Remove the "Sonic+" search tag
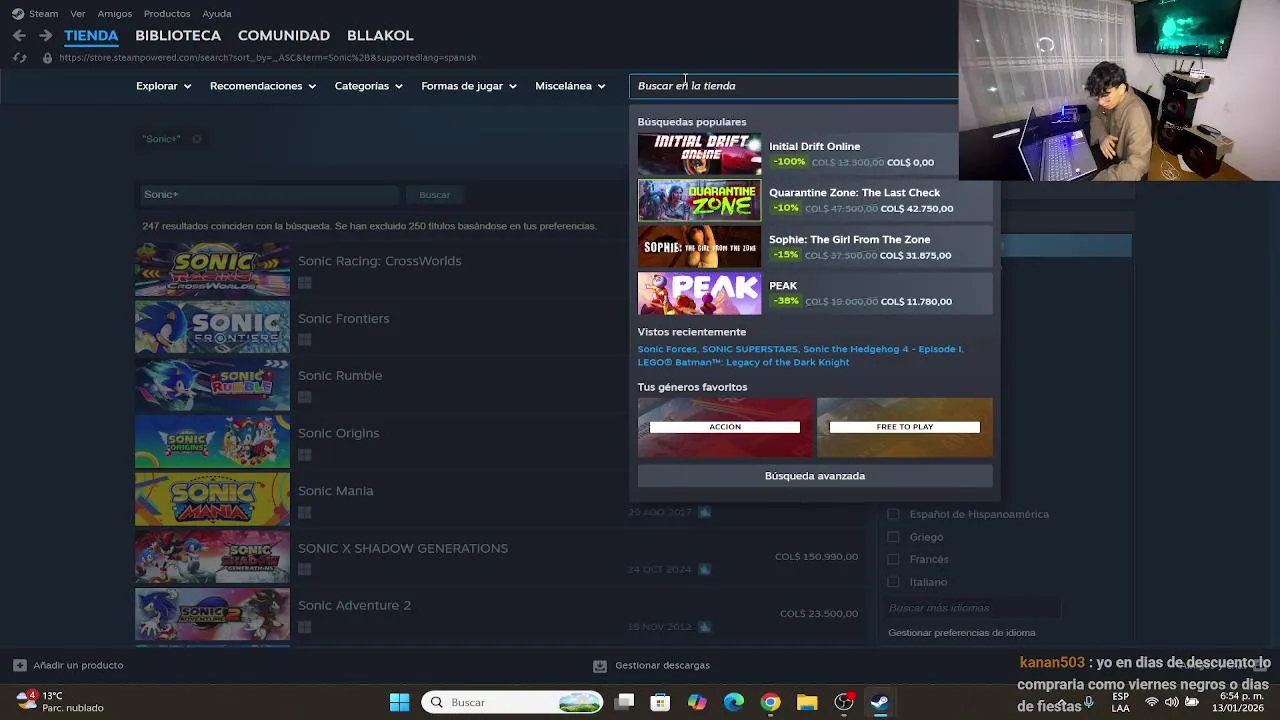This screenshot has width=1280, height=720. [x=197, y=139]
